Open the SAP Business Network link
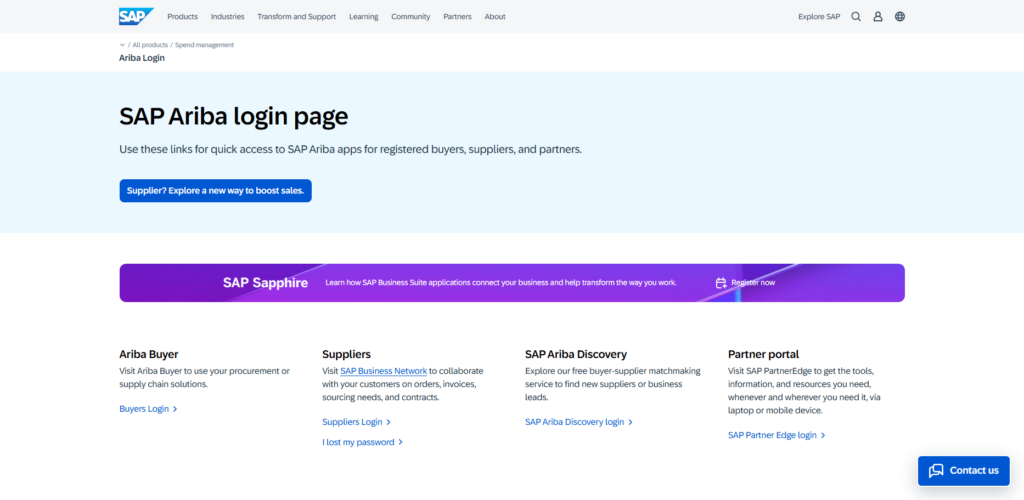Image resolution: width=1024 pixels, height=500 pixels. pos(383,371)
